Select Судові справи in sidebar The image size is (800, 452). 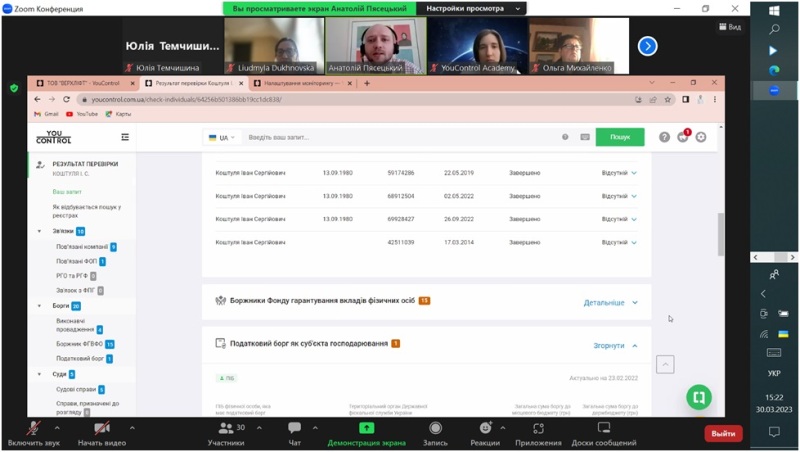(x=76, y=389)
